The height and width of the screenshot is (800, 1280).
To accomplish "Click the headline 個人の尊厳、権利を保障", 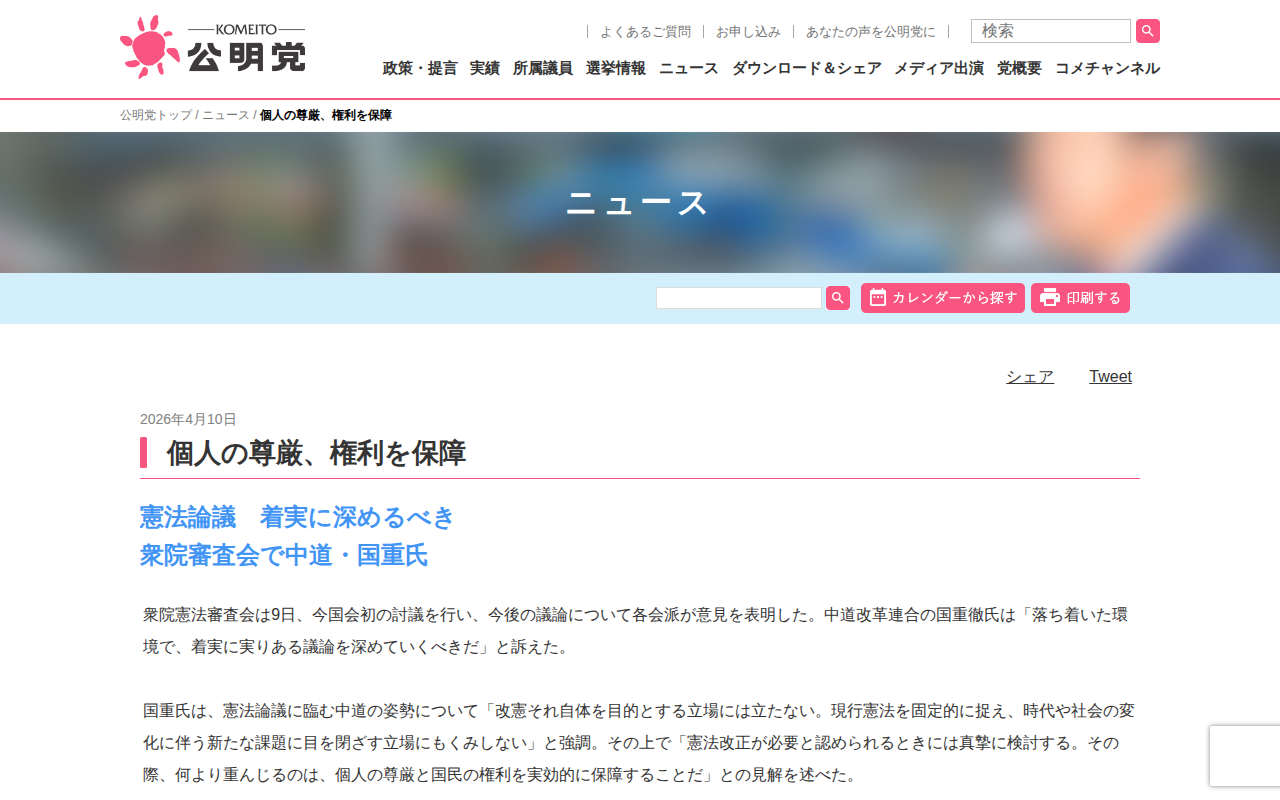I will [316, 453].
